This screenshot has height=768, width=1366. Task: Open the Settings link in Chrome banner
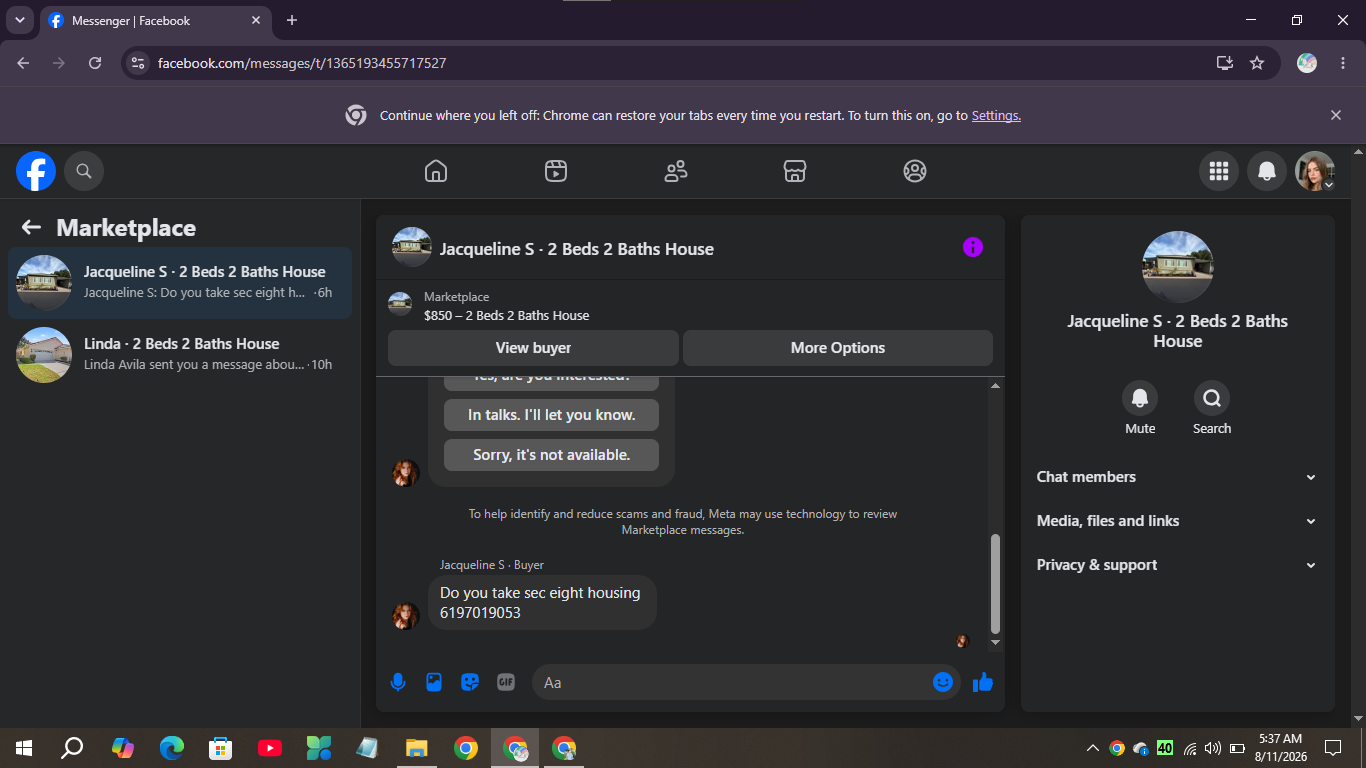996,115
